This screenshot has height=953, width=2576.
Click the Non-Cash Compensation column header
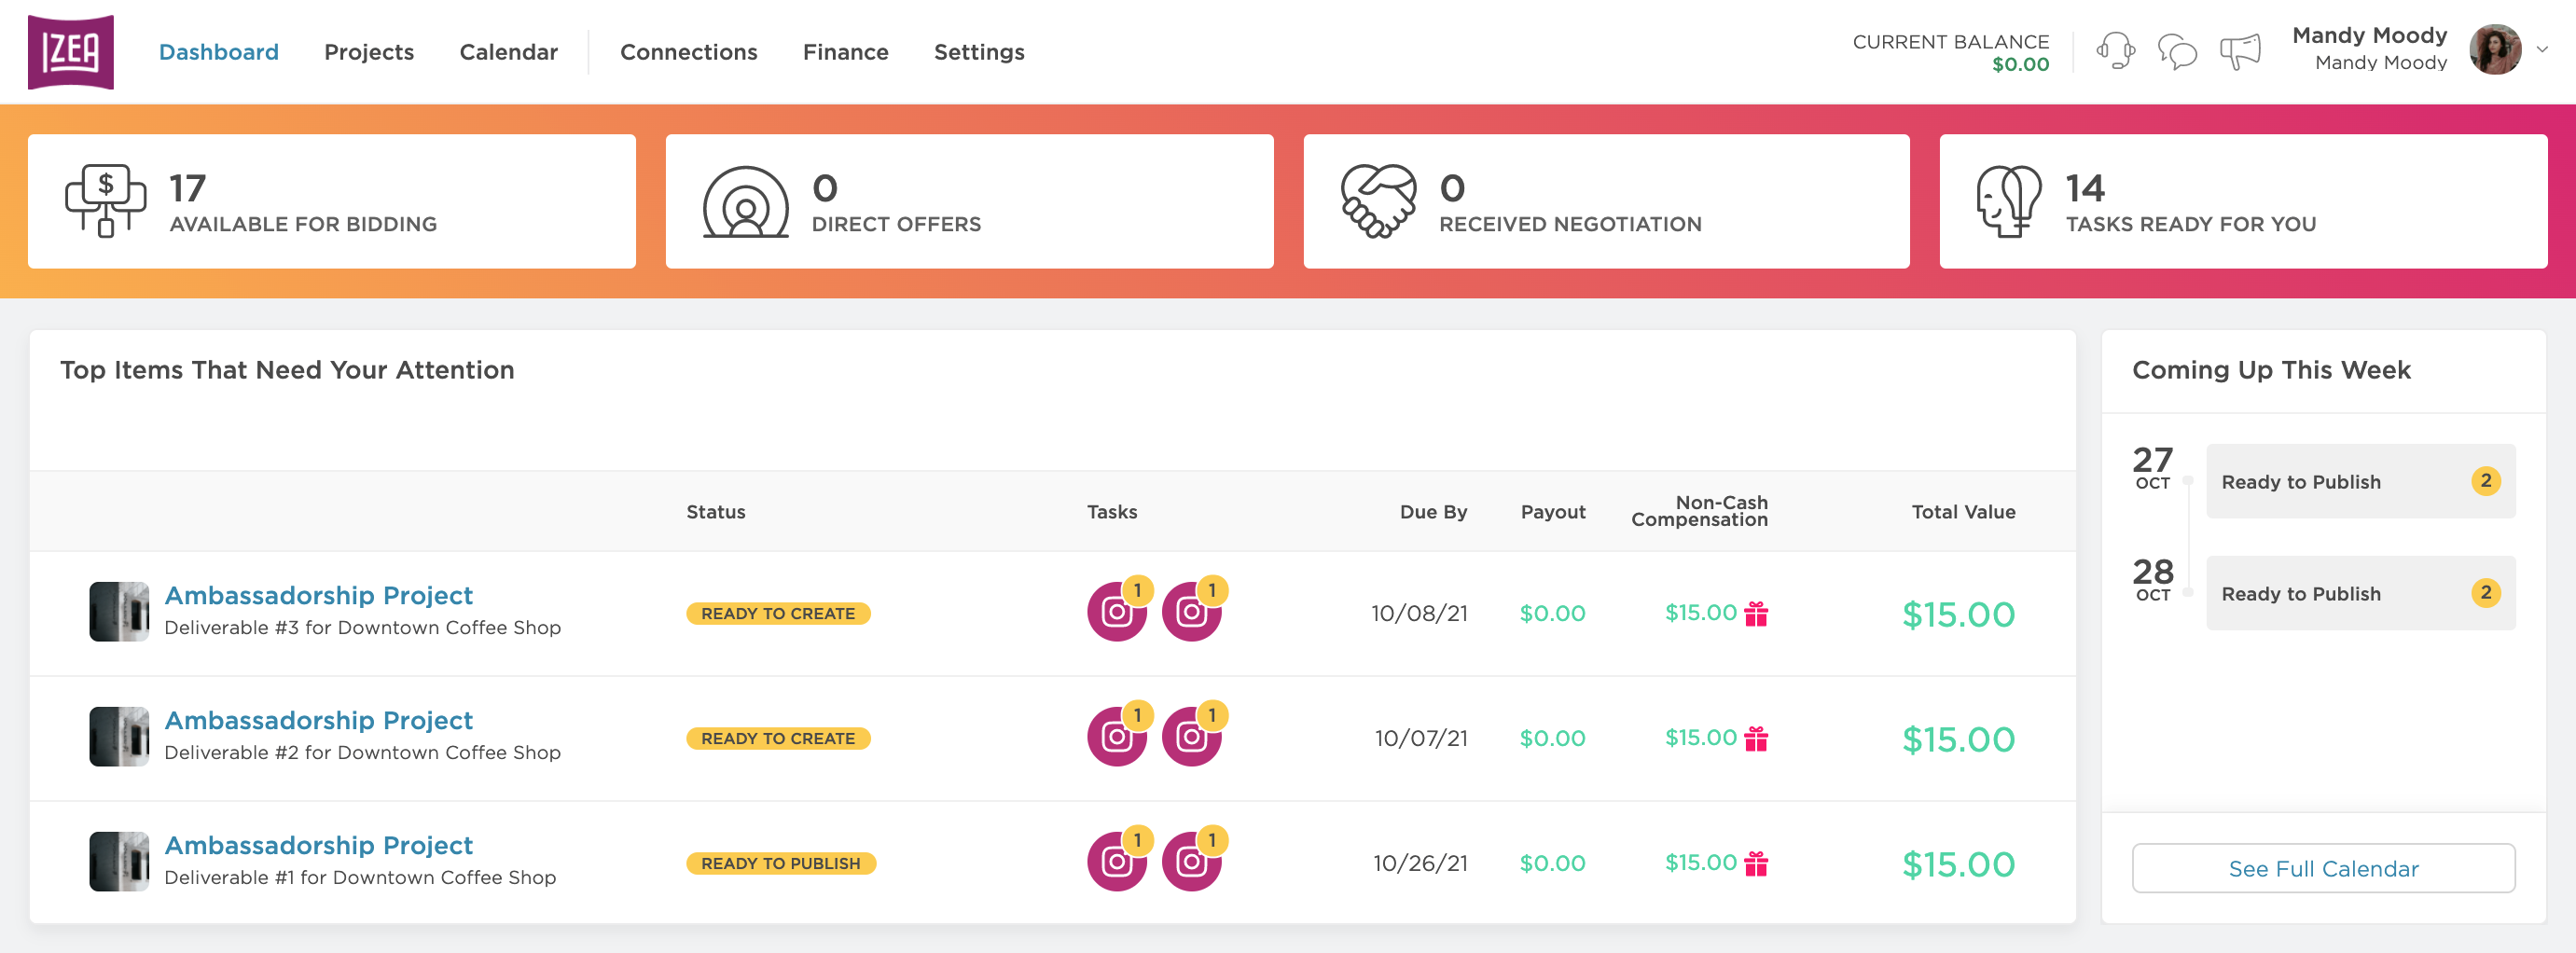coord(1699,511)
